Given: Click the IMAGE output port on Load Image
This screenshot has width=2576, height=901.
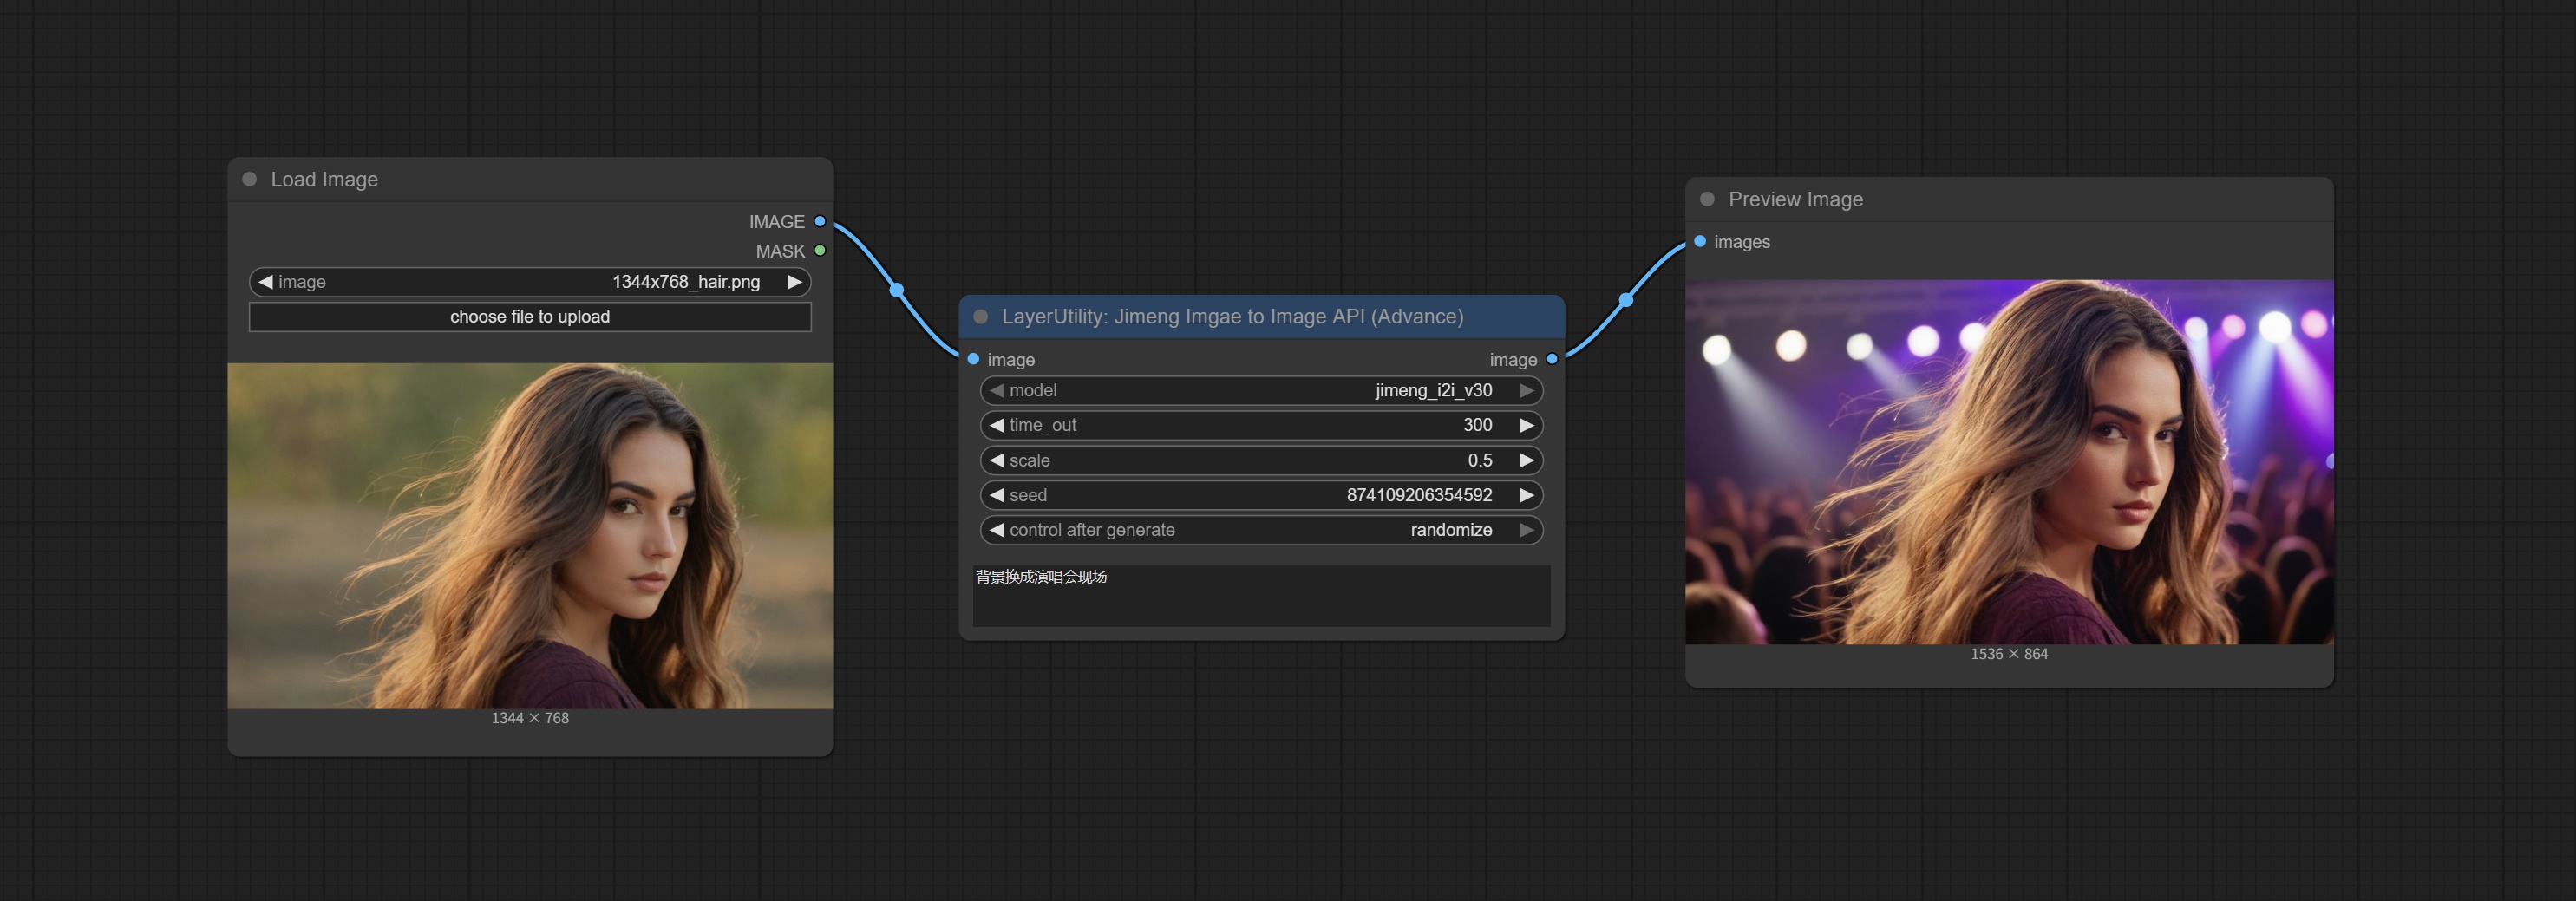Looking at the screenshot, I should (x=820, y=221).
